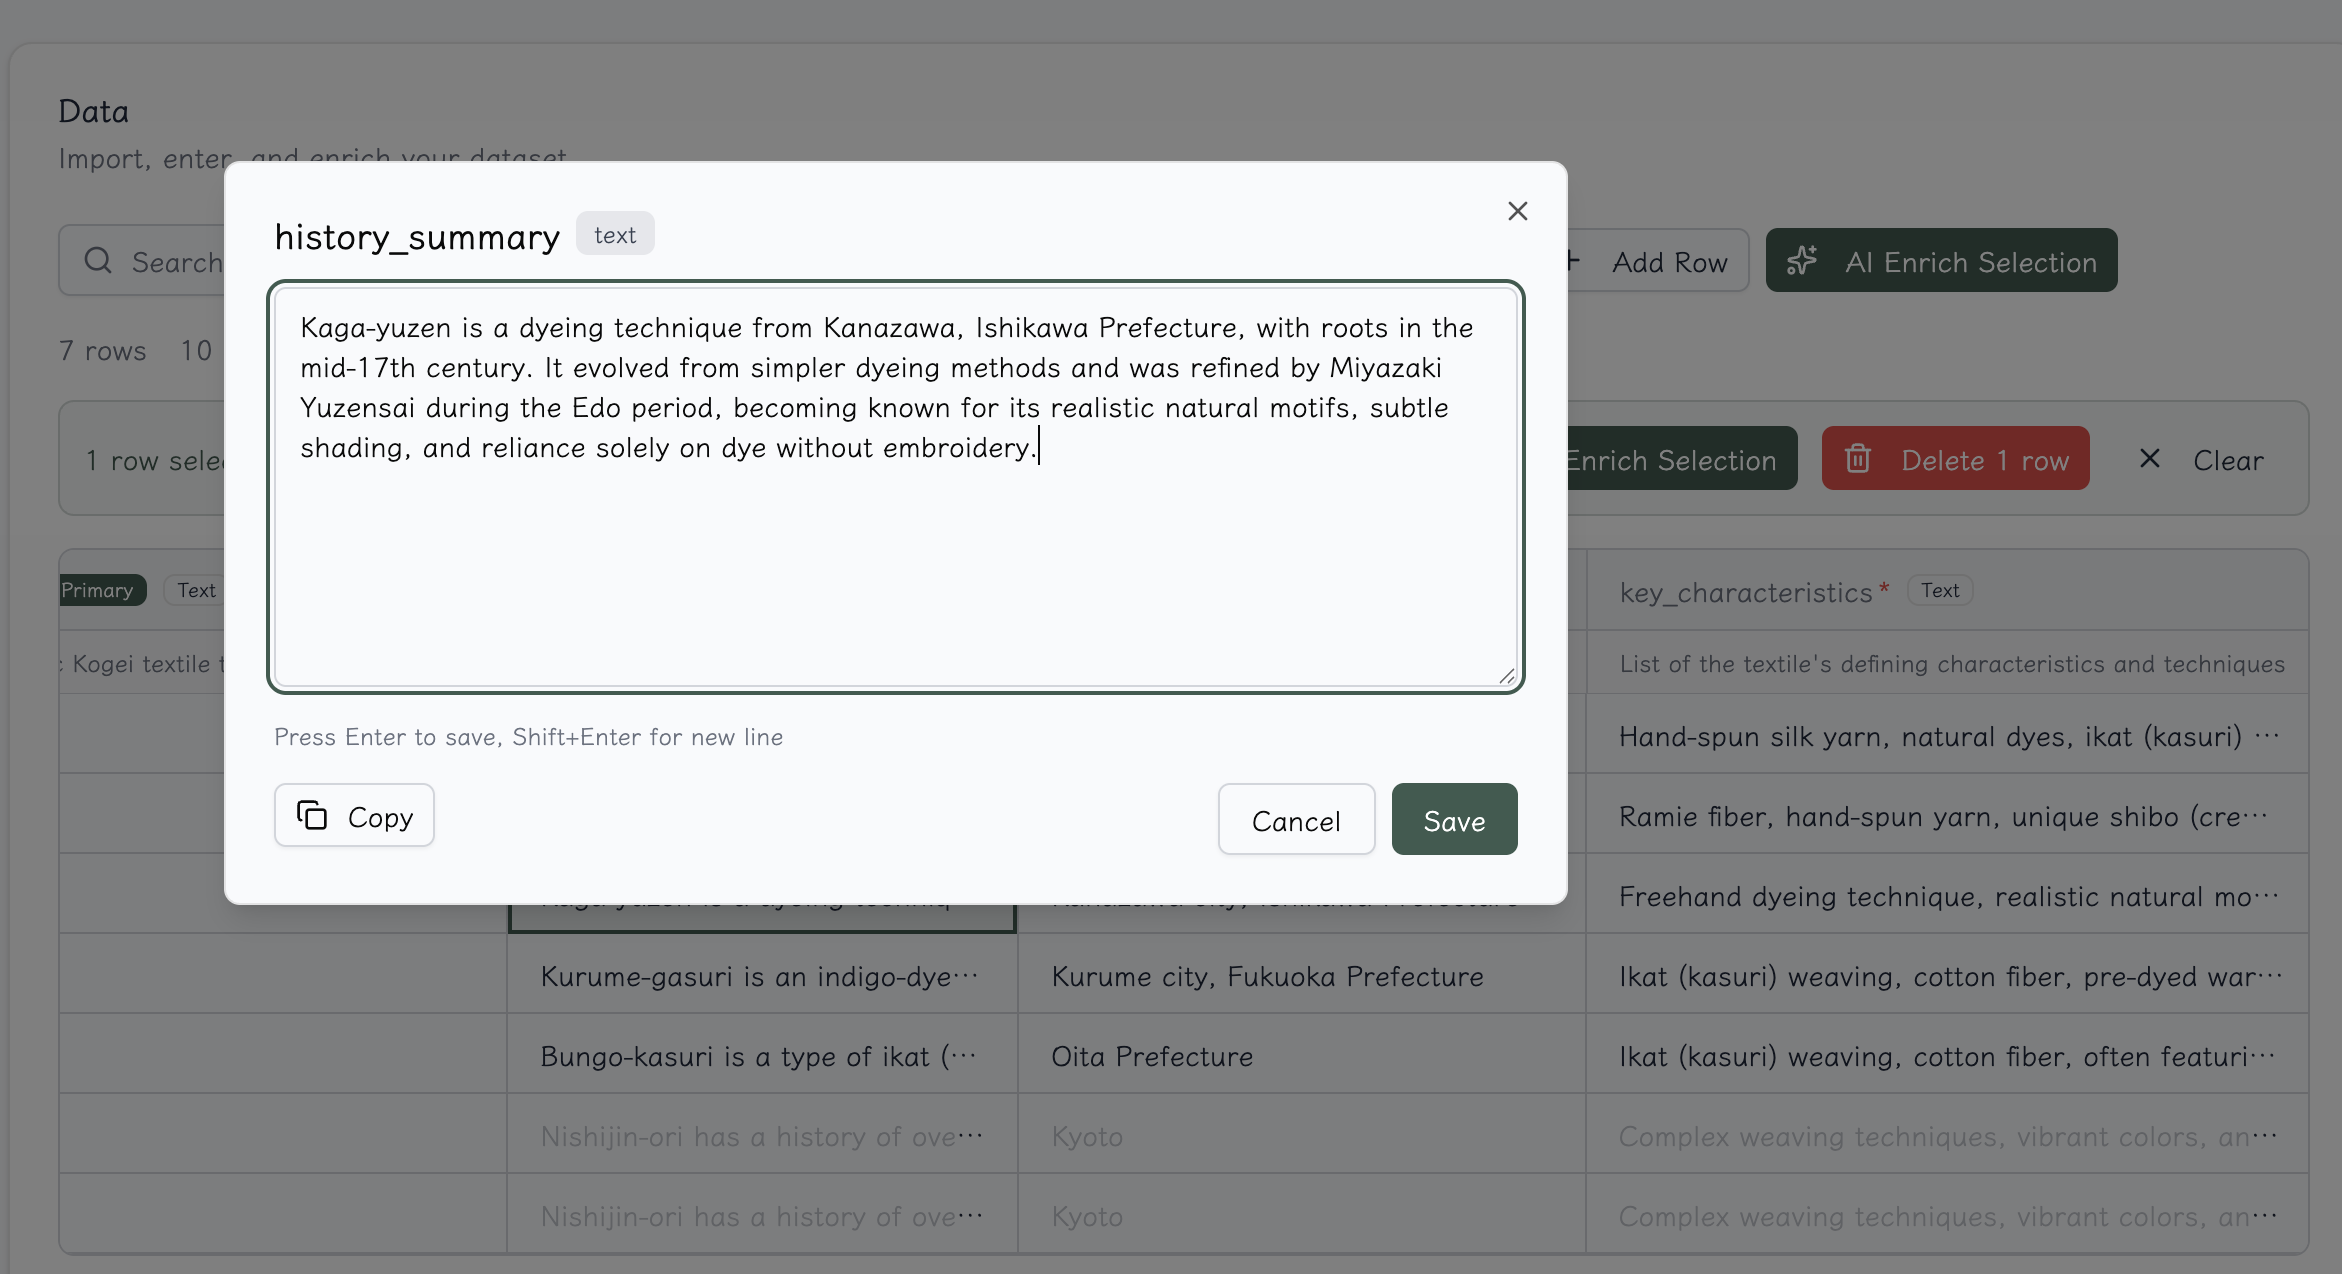Cancel the history_summary edit

(x=1296, y=820)
